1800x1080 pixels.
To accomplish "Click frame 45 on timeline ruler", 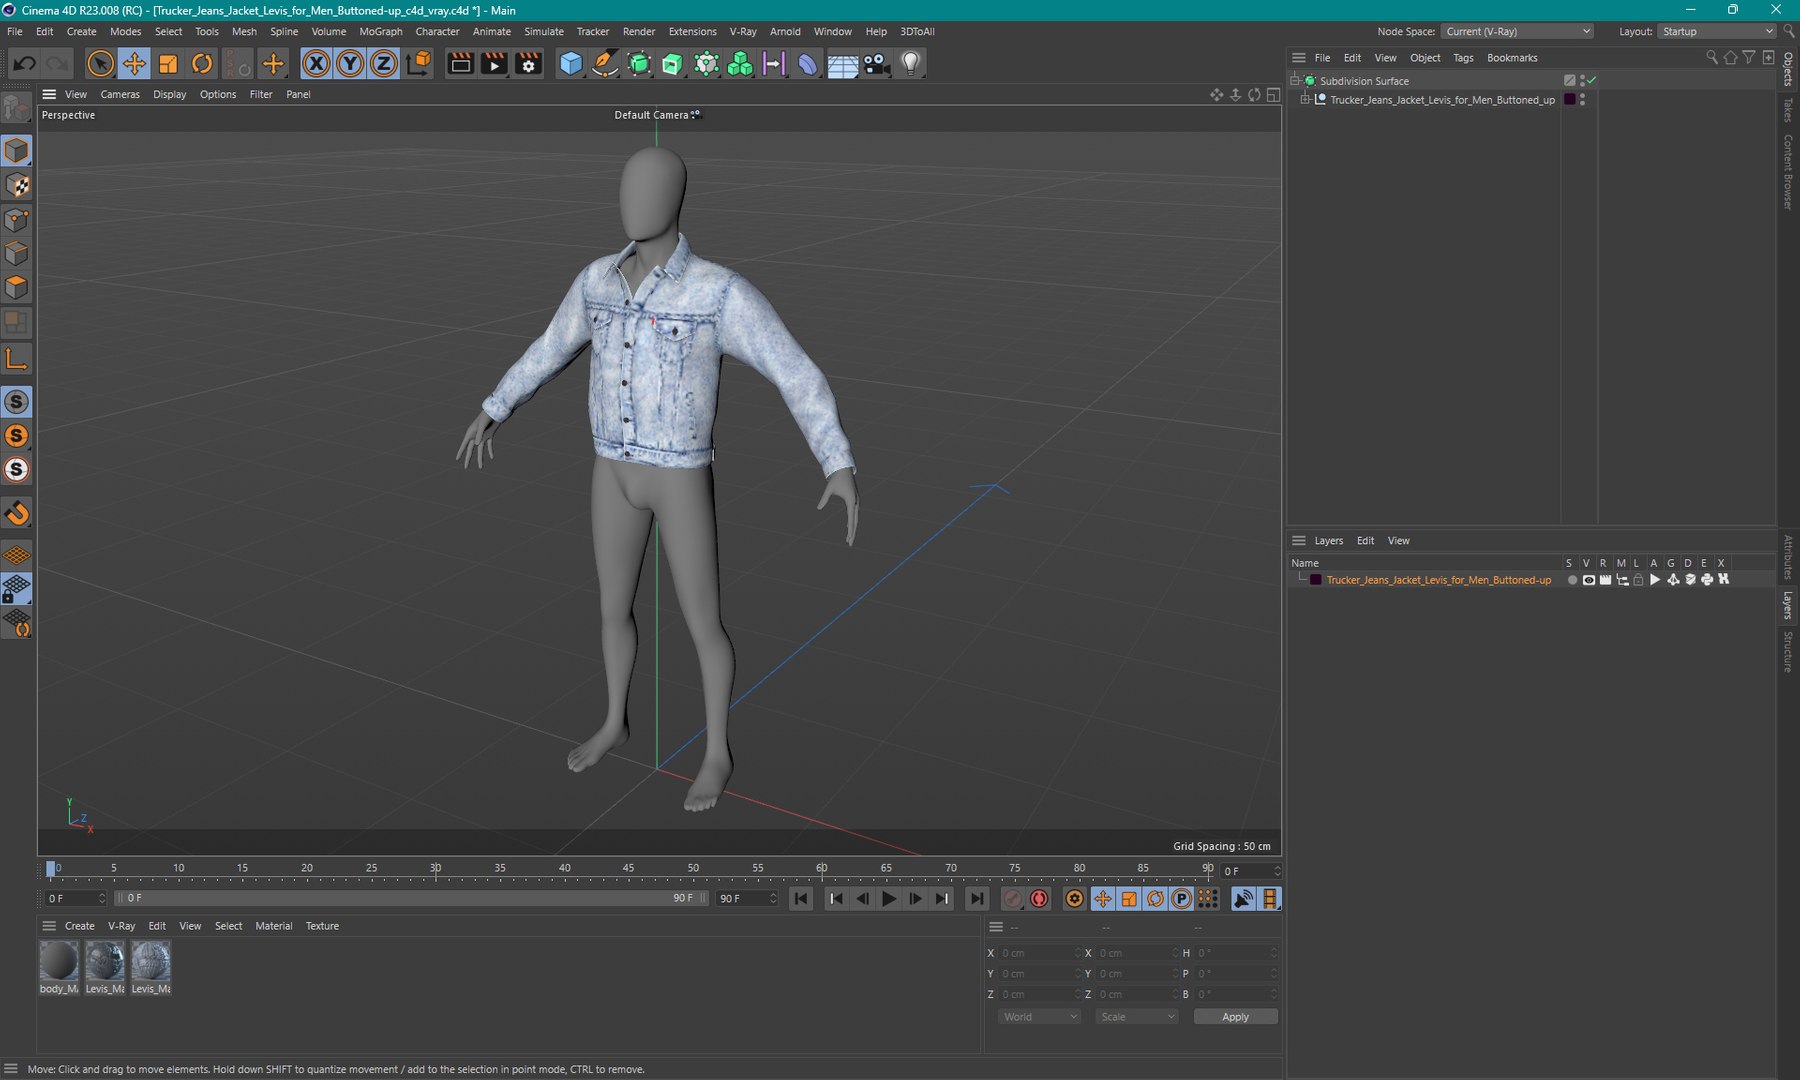I will coord(628,868).
